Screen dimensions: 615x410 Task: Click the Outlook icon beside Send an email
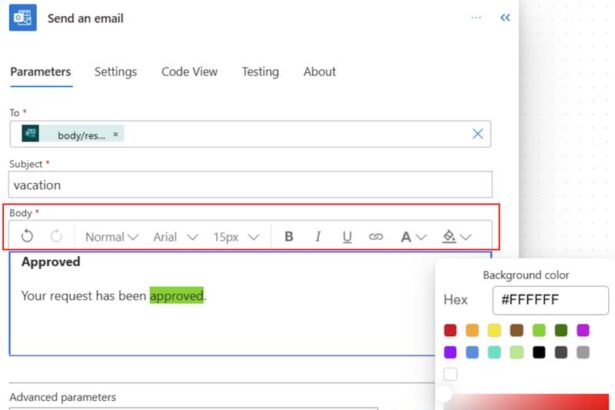pos(23,18)
